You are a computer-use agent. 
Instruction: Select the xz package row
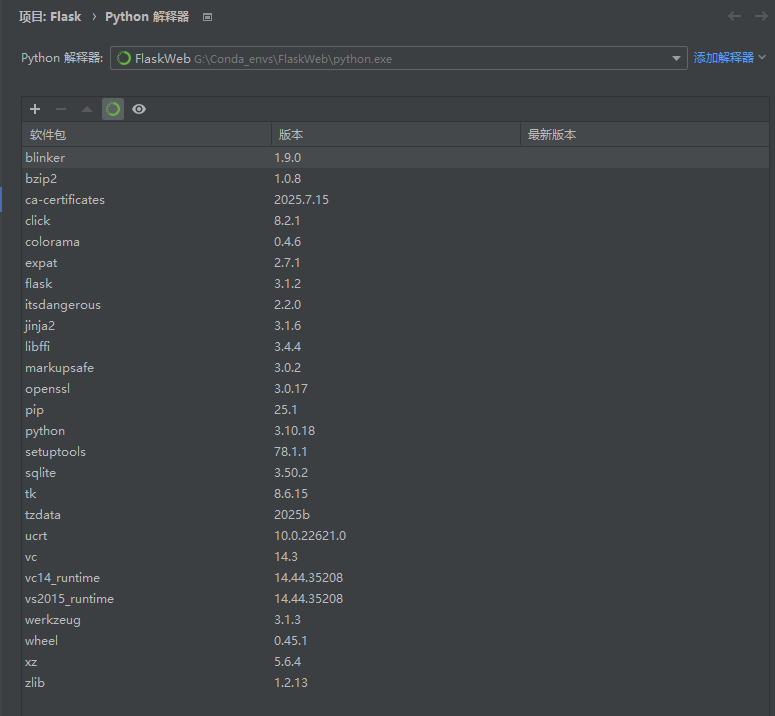pos(395,662)
